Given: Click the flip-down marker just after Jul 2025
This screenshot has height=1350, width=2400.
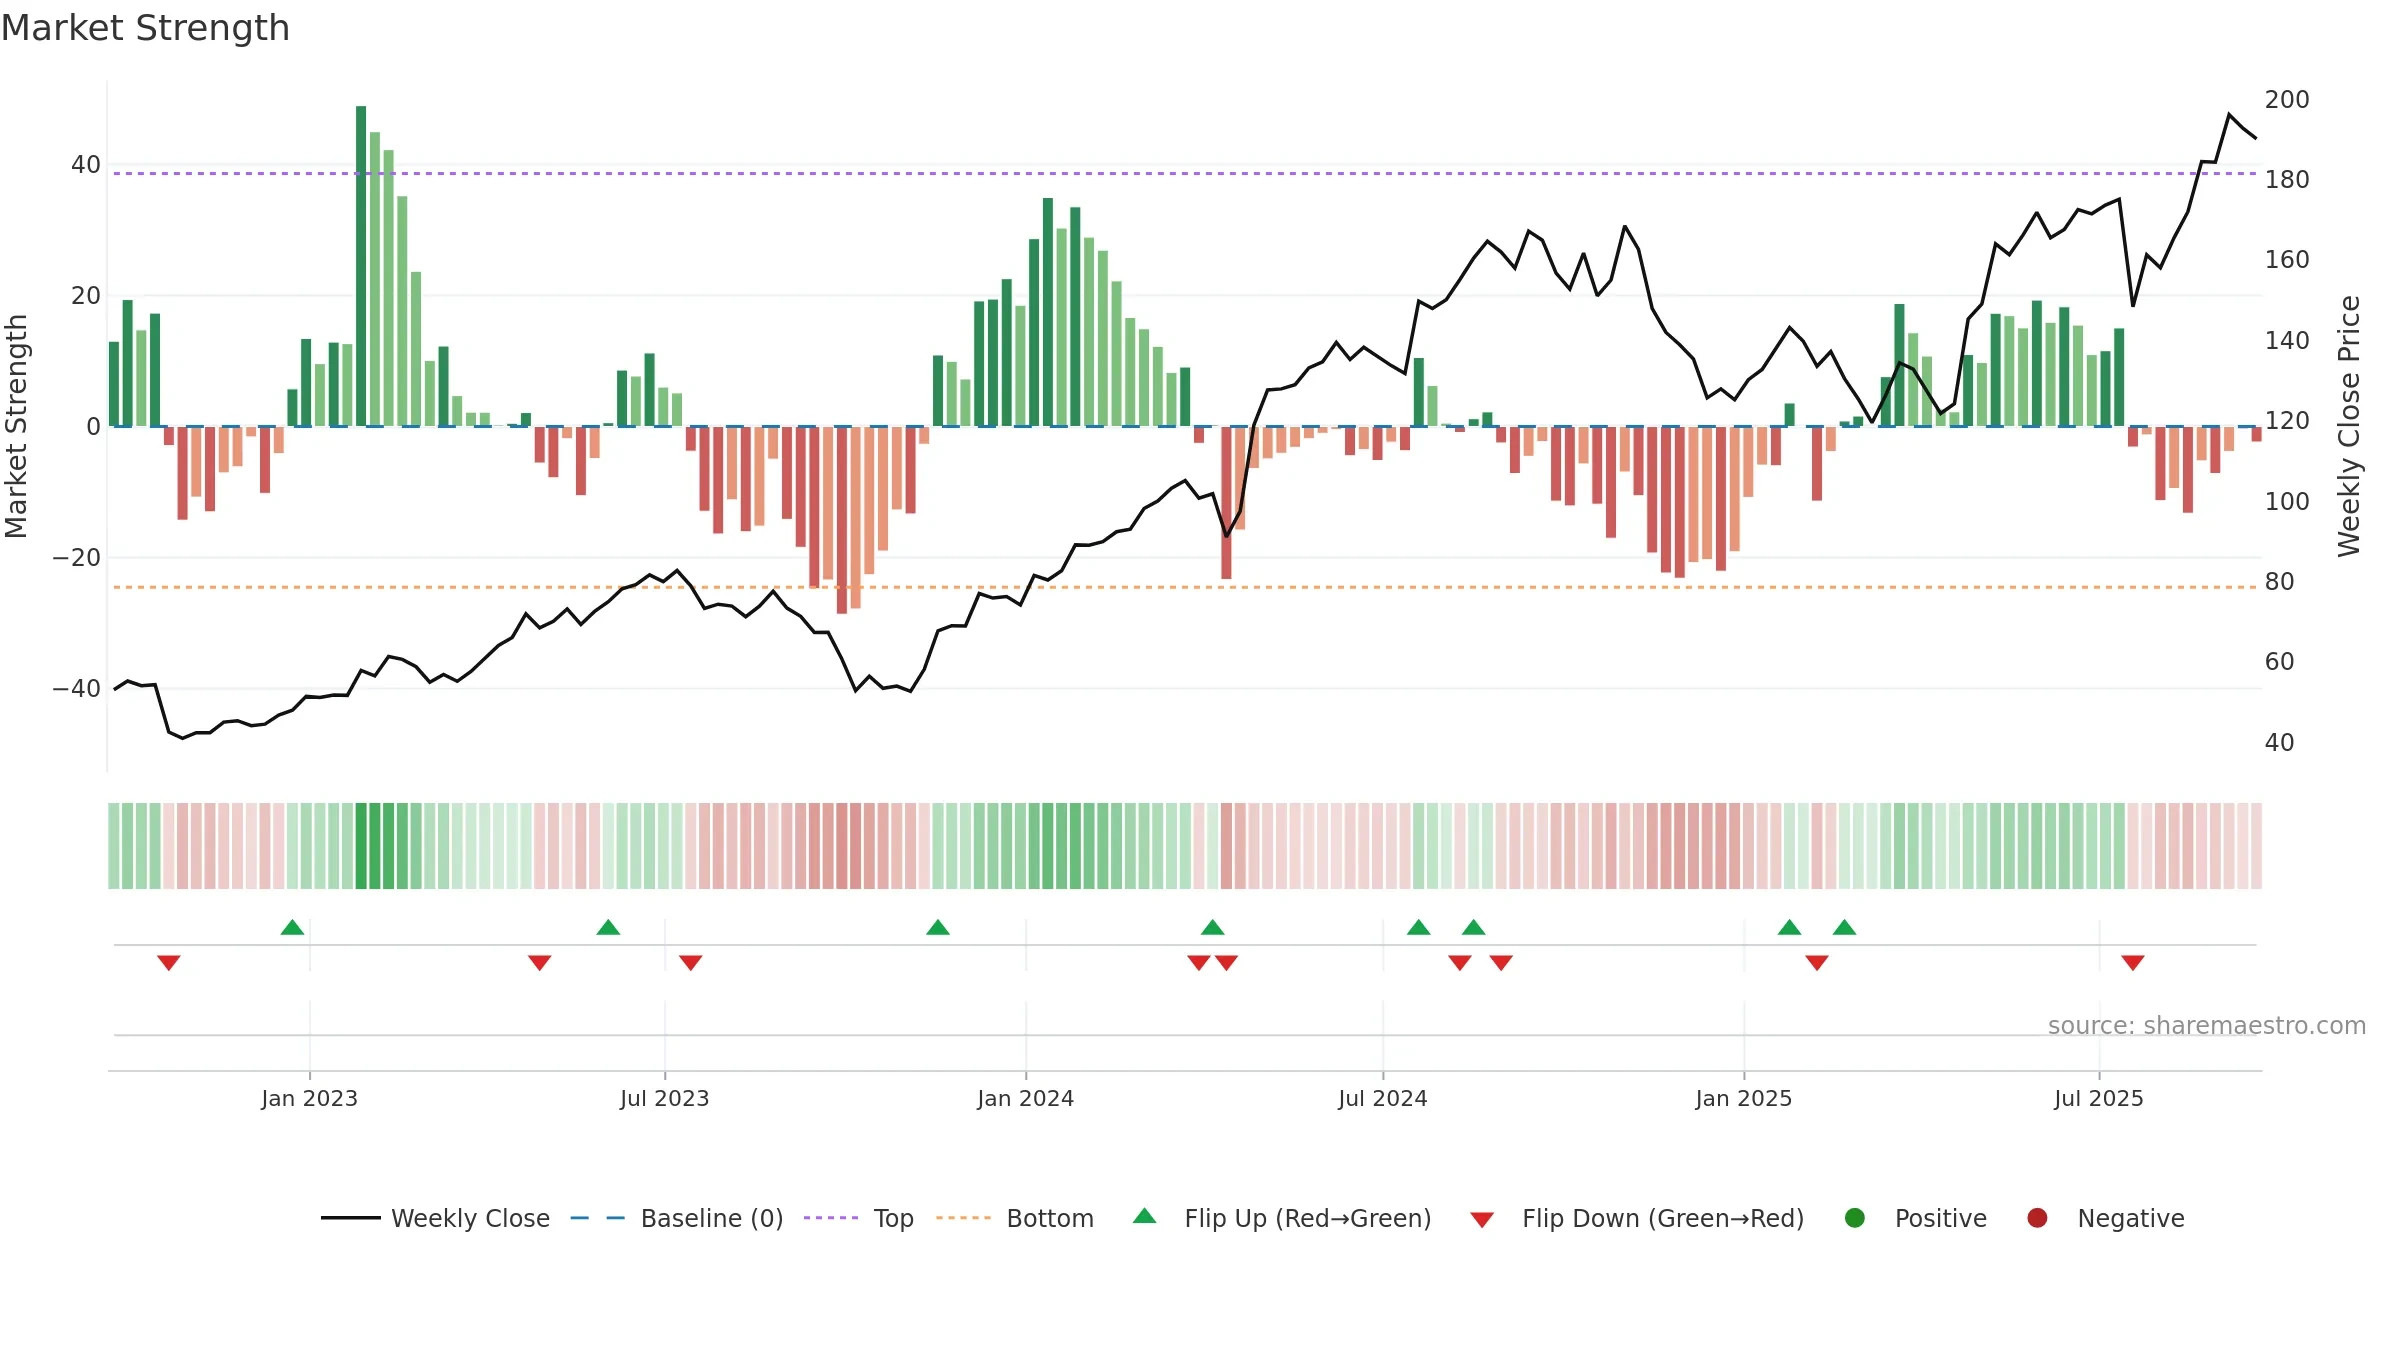Looking at the screenshot, I should 2133,963.
